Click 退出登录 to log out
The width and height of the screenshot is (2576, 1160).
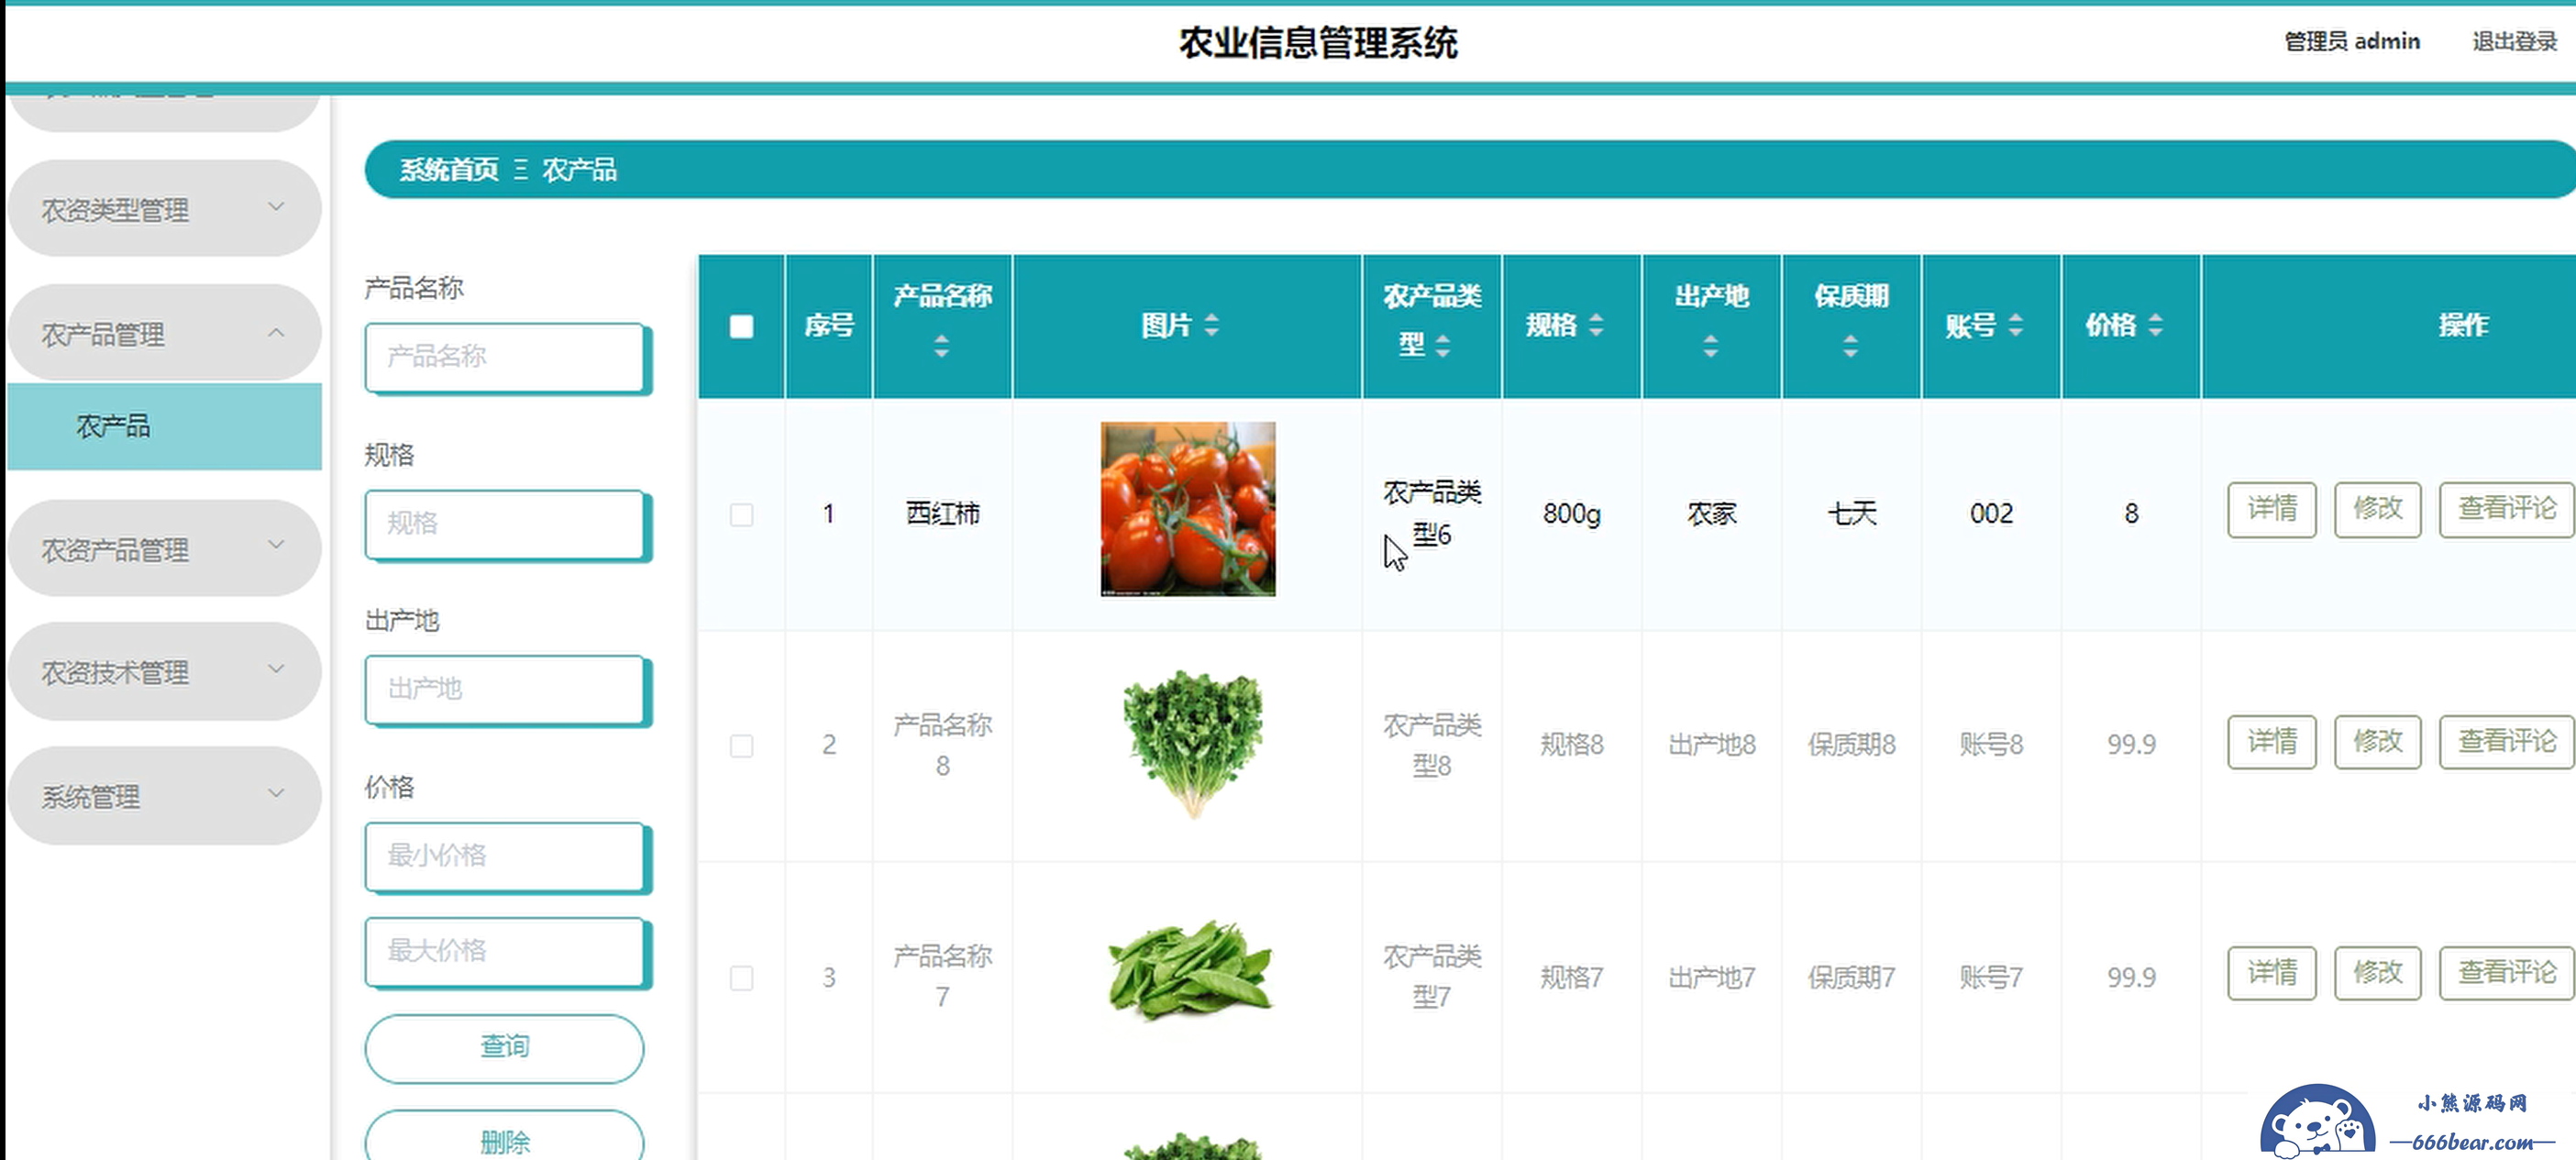[2514, 41]
